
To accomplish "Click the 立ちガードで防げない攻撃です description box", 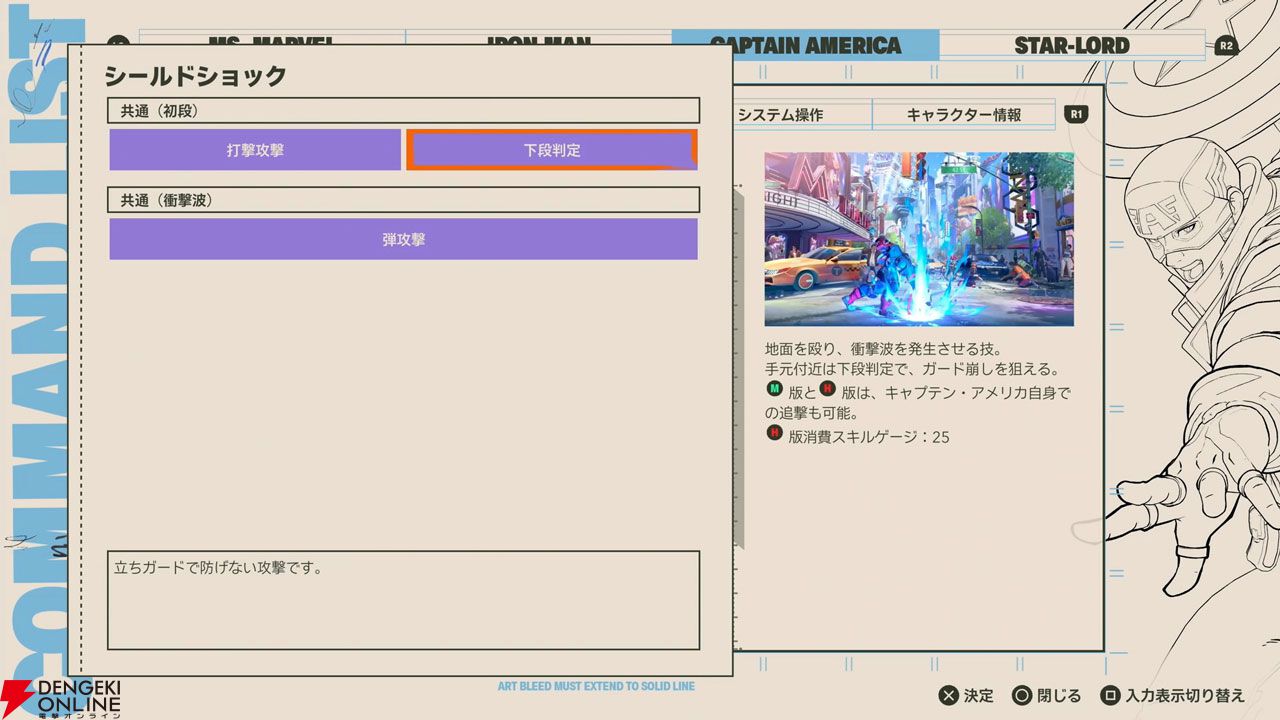I will tap(403, 600).
